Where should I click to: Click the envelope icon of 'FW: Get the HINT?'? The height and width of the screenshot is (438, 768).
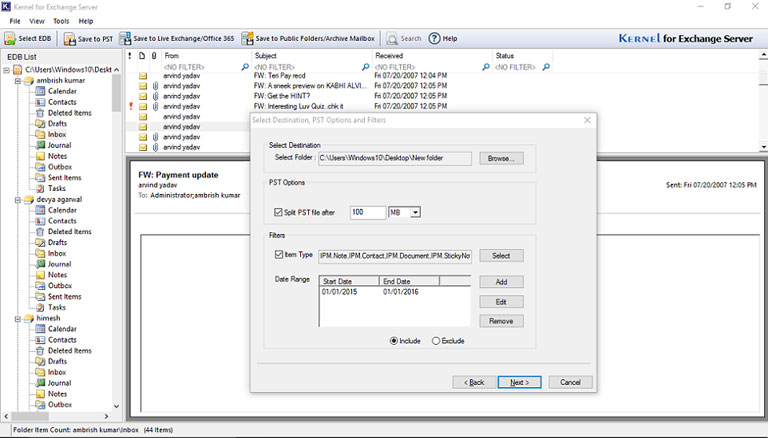pos(143,96)
